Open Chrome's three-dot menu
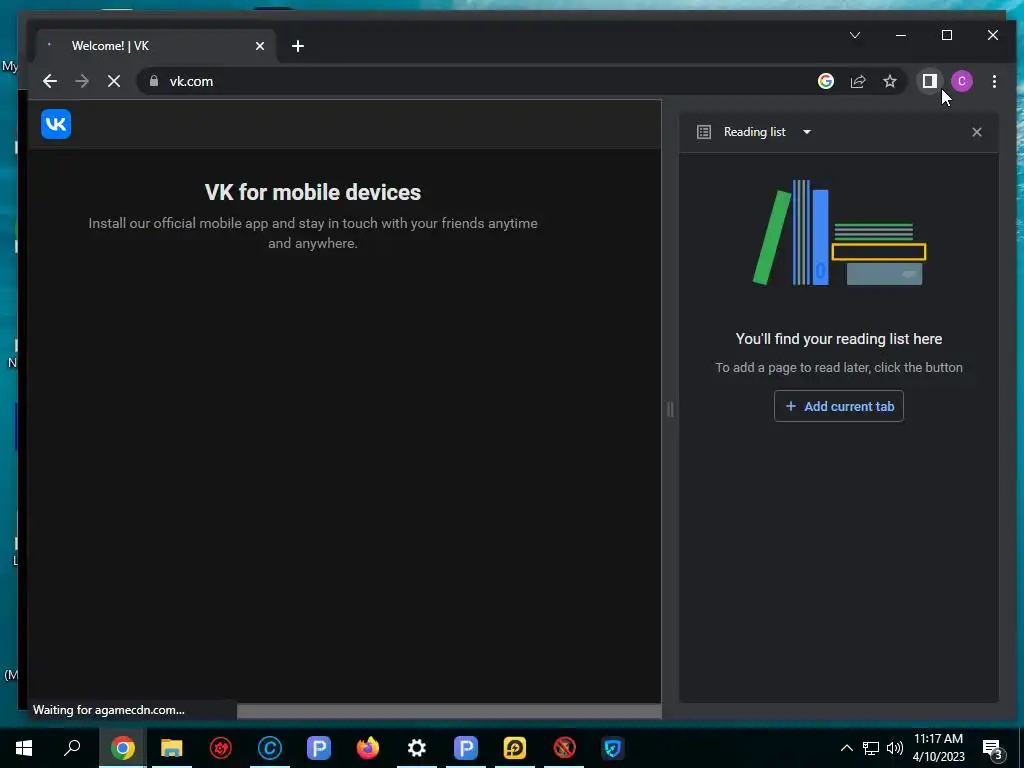Screen dimensions: 1024x768 pyautogui.click(x=994, y=81)
